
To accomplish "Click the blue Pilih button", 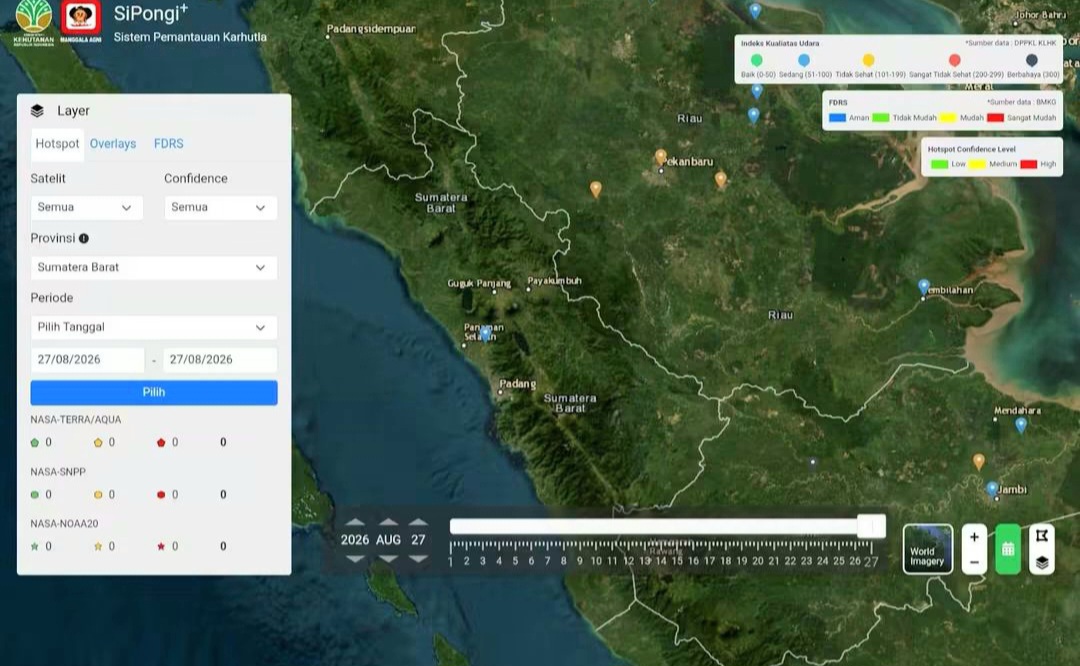I will [154, 393].
